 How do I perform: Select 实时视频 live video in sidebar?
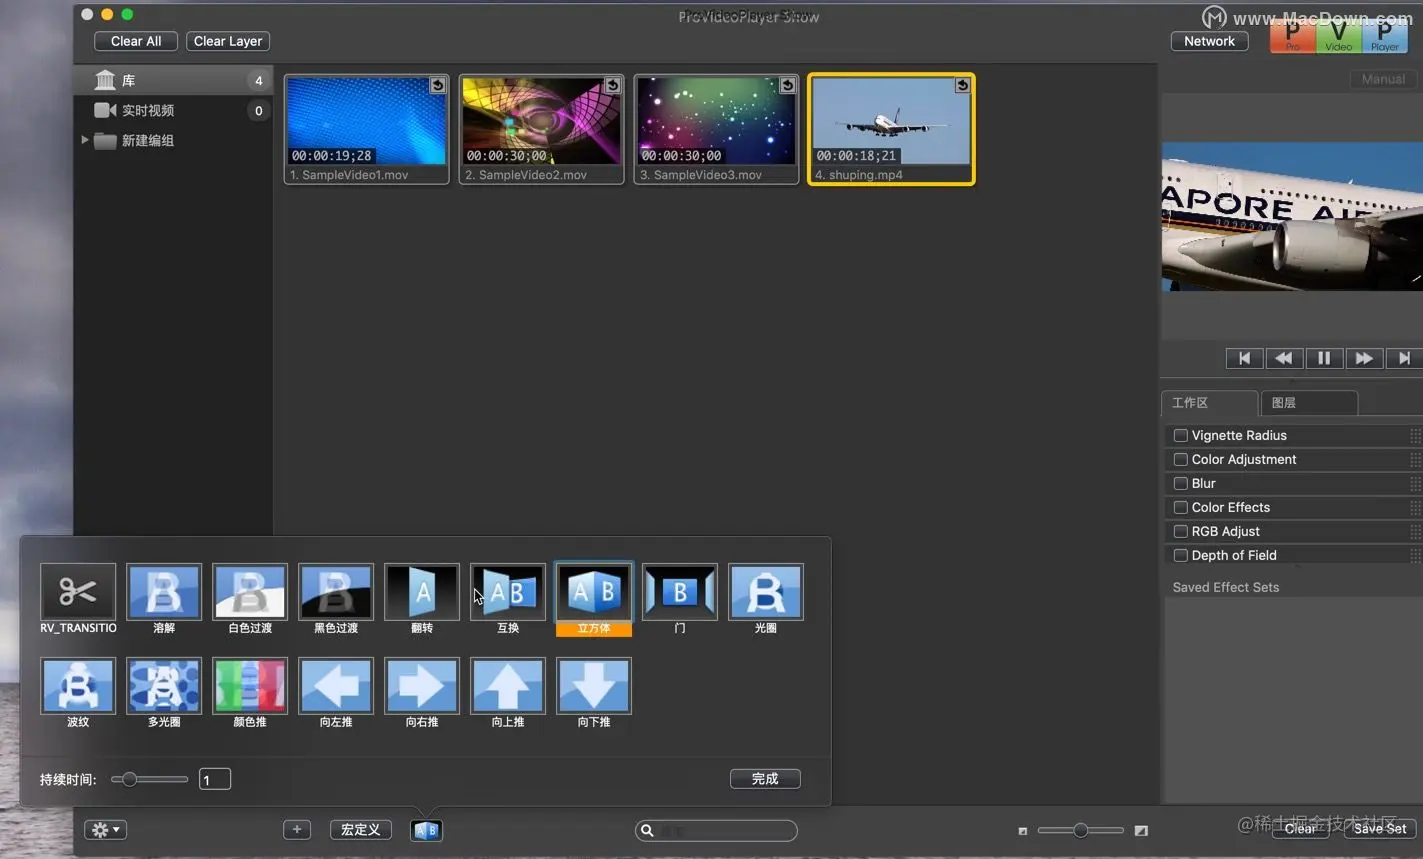pos(173,110)
